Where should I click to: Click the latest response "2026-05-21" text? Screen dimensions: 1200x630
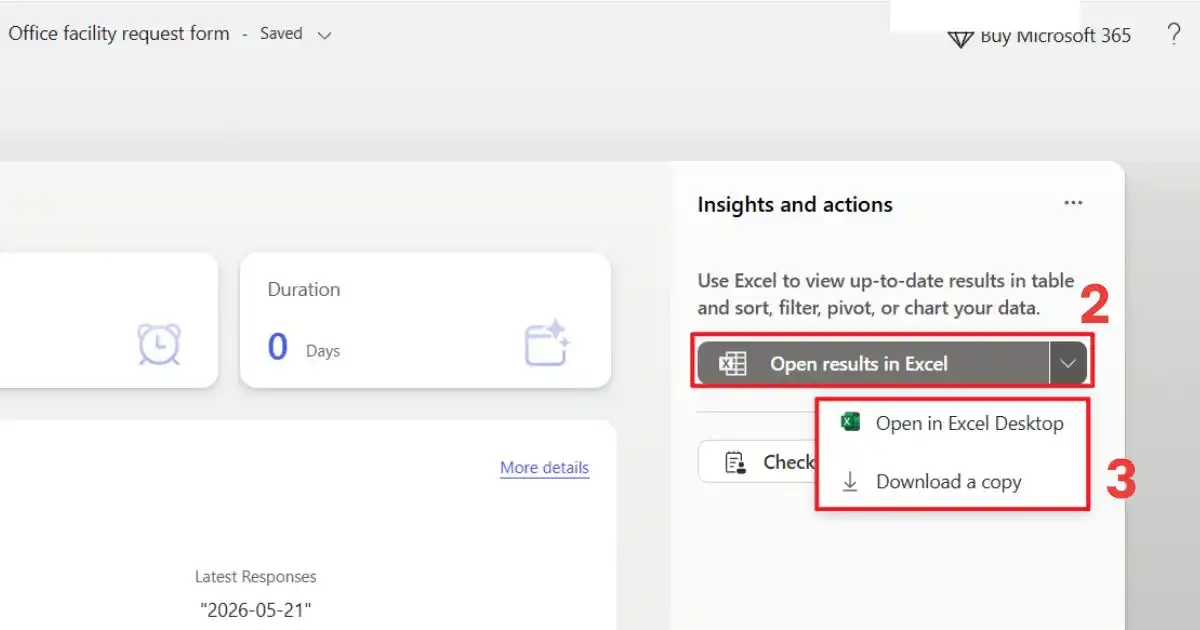(x=256, y=609)
